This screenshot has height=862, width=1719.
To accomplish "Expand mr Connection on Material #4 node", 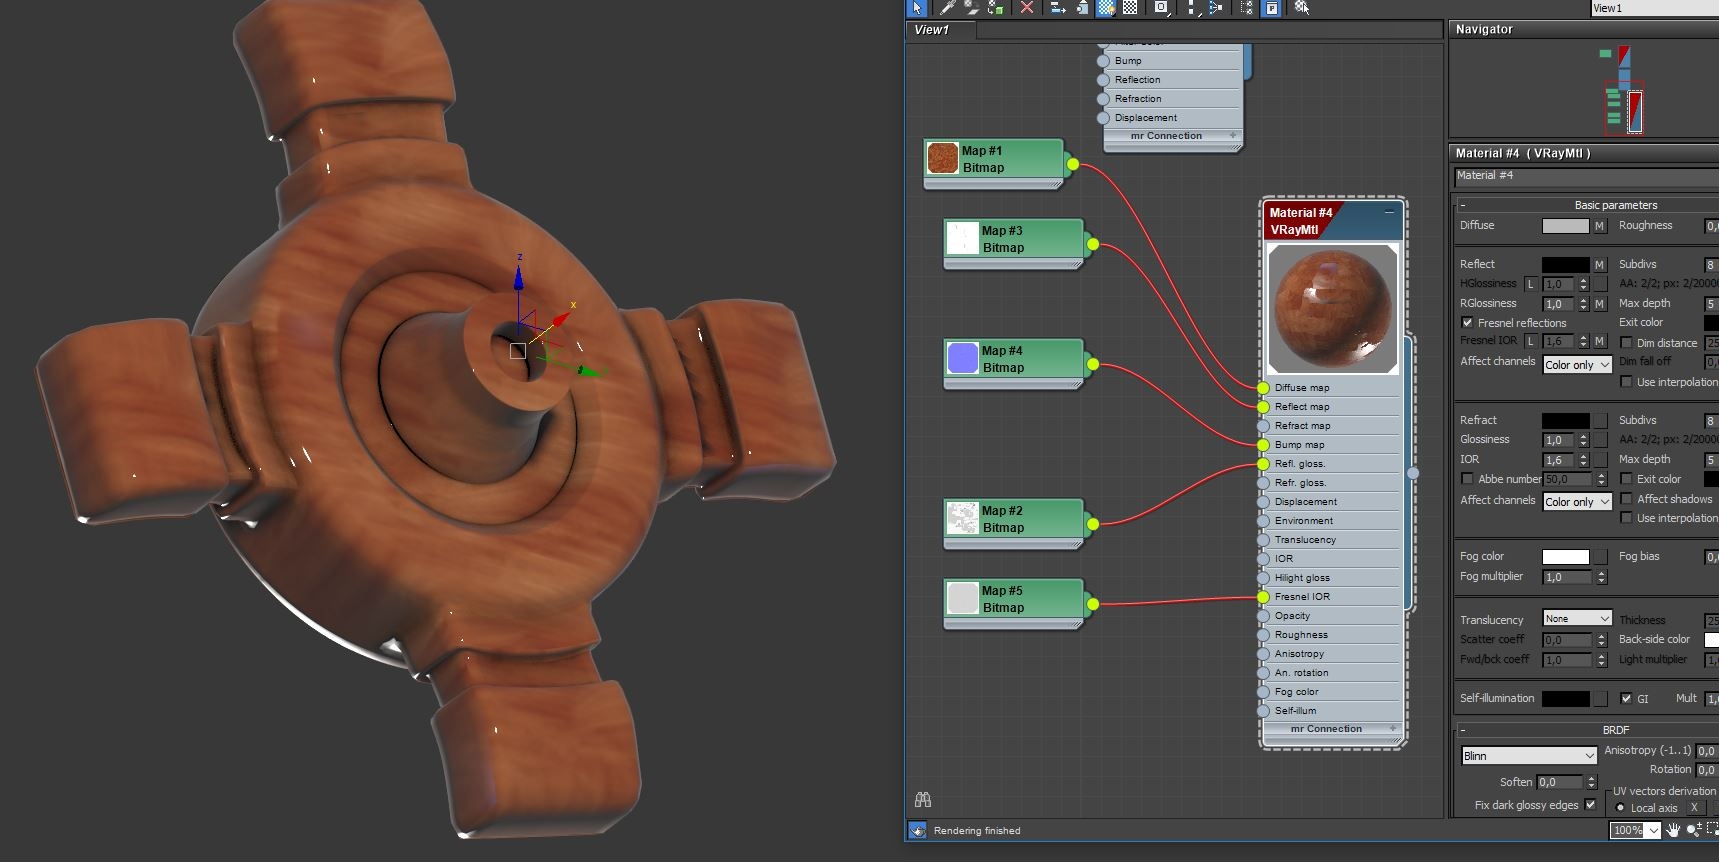I will pos(1392,729).
